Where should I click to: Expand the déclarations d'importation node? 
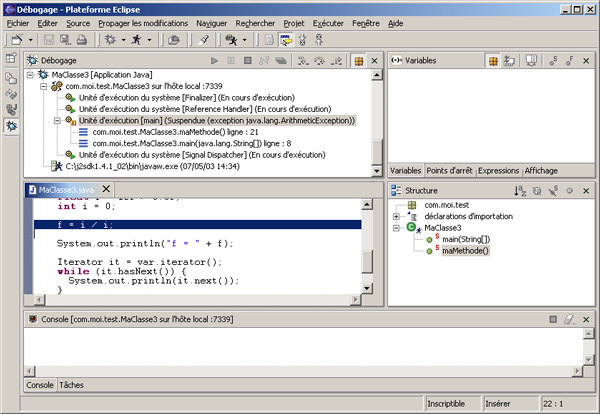tap(397, 216)
